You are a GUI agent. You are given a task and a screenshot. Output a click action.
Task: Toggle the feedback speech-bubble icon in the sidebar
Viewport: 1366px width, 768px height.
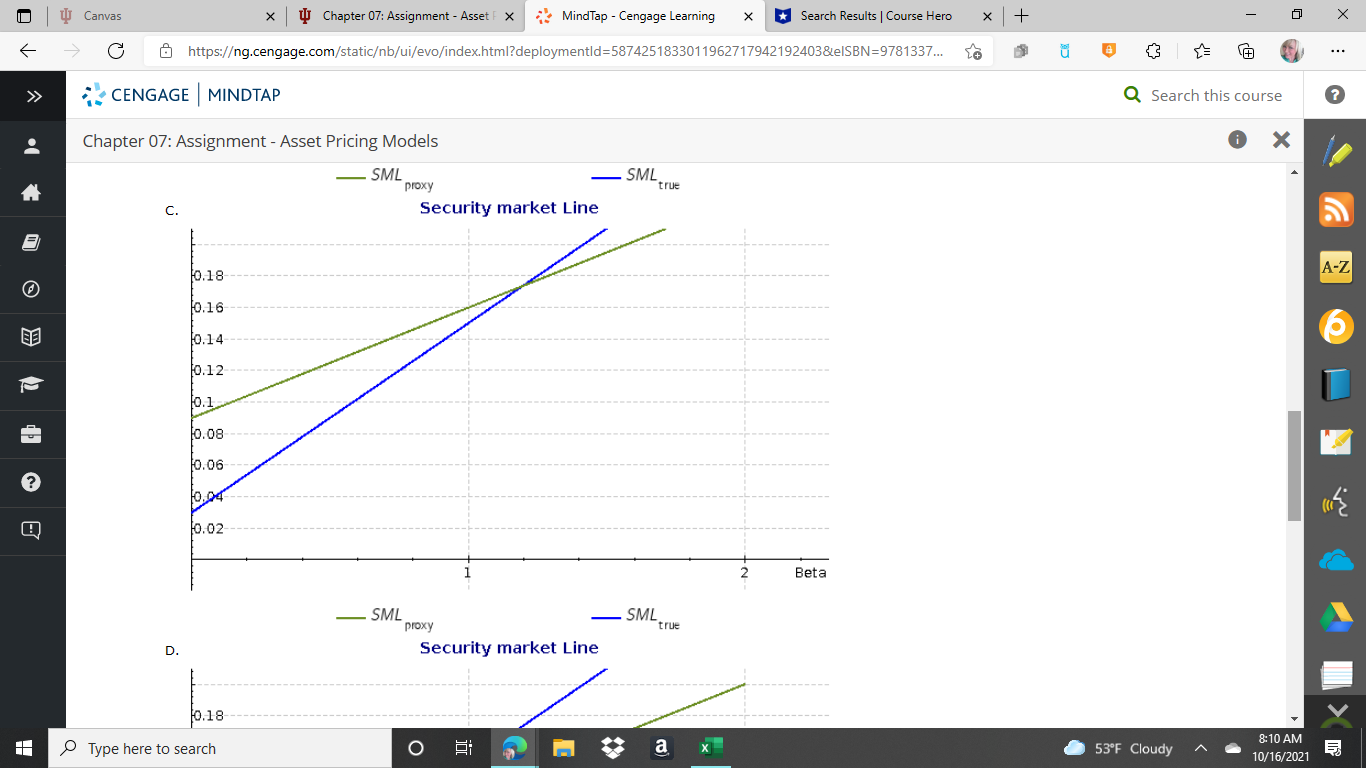coord(33,531)
